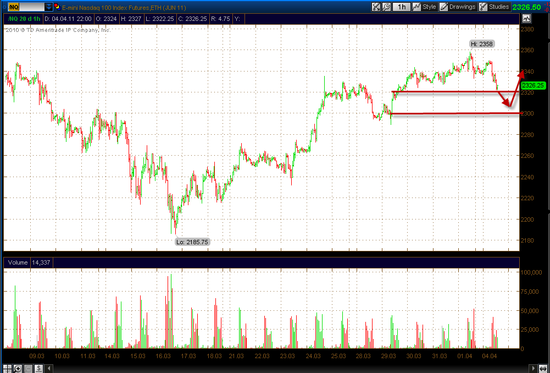
Task: Click the gray list icon in bottom bar
Action: click(28, 369)
